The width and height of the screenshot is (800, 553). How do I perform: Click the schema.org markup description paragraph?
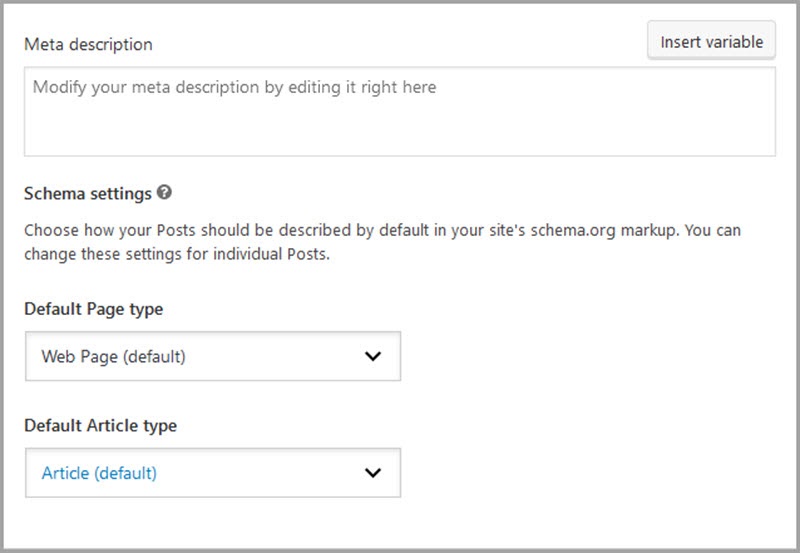pos(382,230)
